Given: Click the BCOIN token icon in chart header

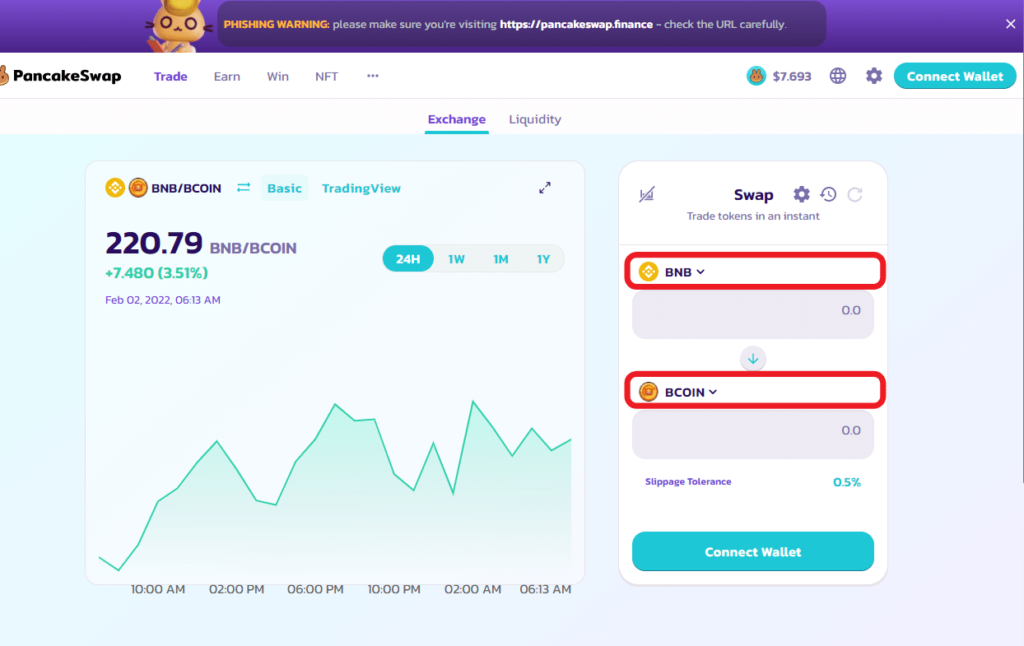Looking at the screenshot, I should tap(138, 187).
